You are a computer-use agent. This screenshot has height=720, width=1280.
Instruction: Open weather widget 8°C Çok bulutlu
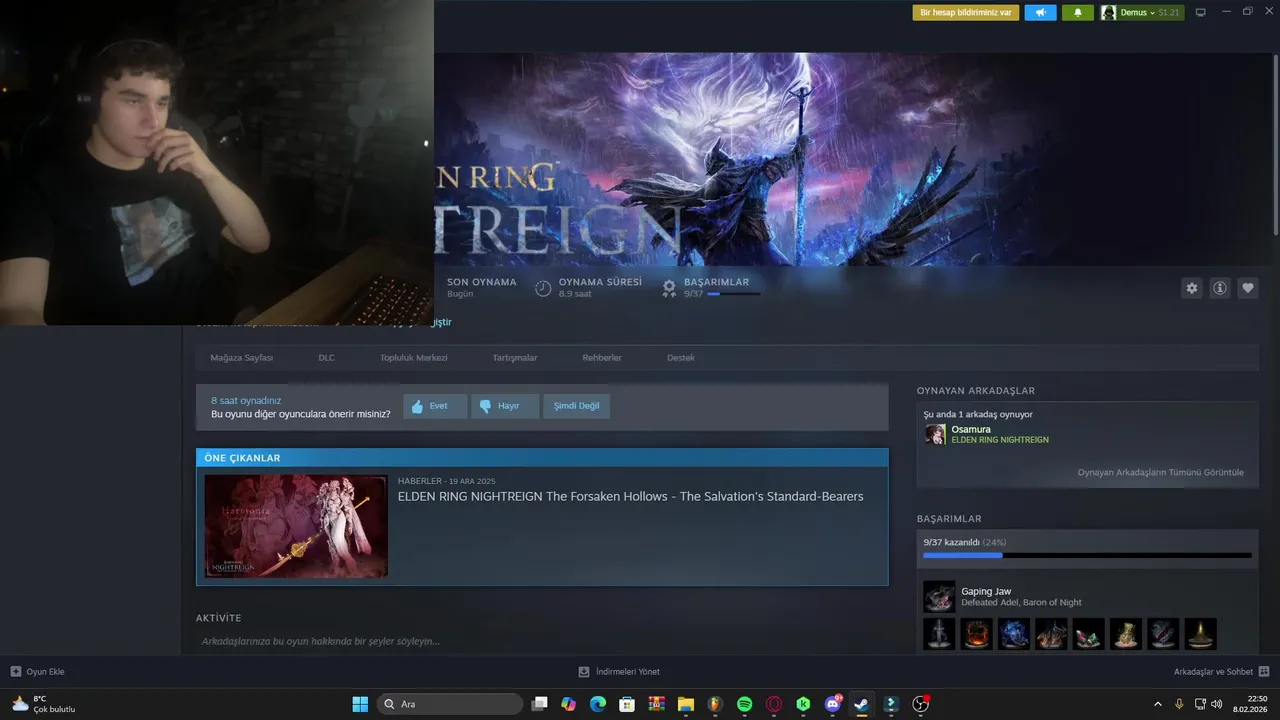pos(43,704)
